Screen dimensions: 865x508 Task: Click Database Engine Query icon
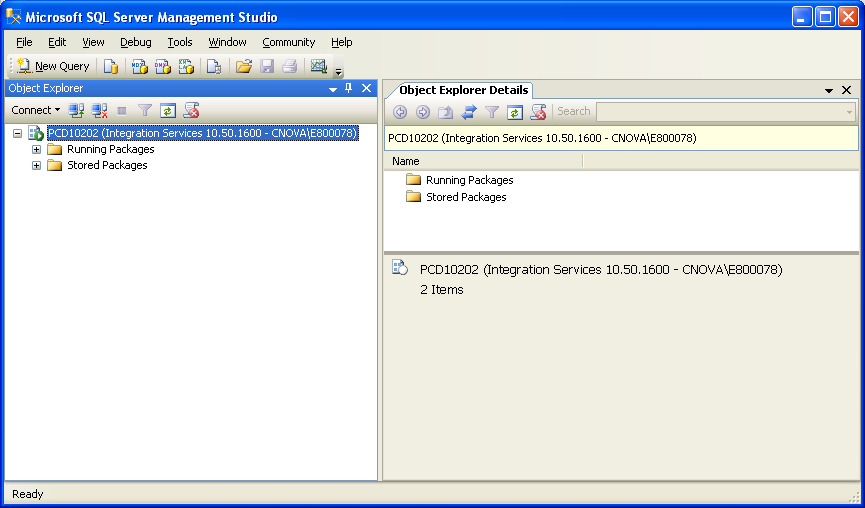click(111, 66)
